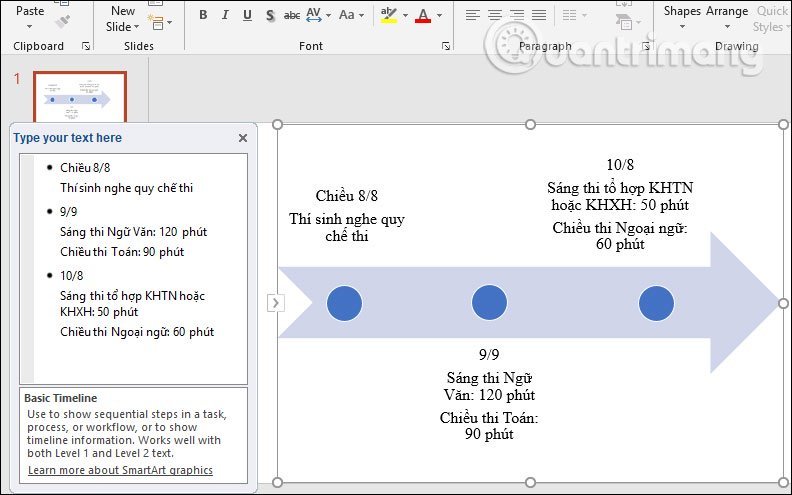Image resolution: width=792 pixels, height=495 pixels.
Task: Close the Type your text here pane
Action: 242,138
